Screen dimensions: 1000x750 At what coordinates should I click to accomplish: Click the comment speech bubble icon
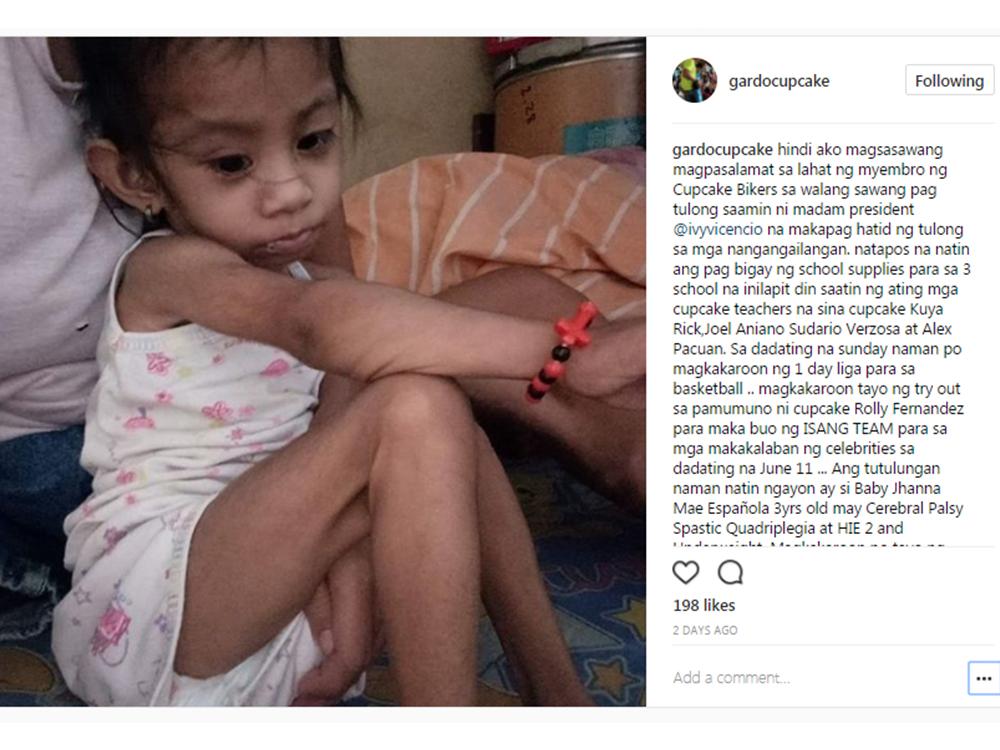tap(730, 572)
